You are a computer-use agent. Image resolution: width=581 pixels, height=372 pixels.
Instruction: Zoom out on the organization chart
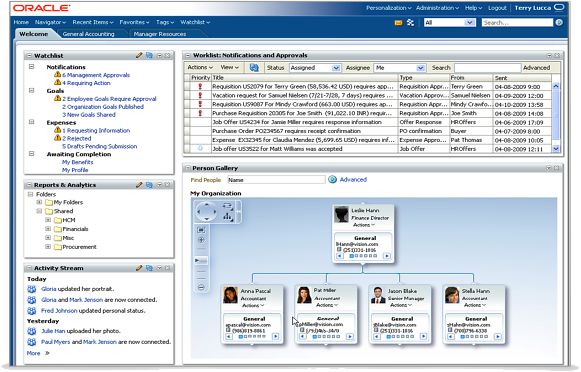click(201, 287)
